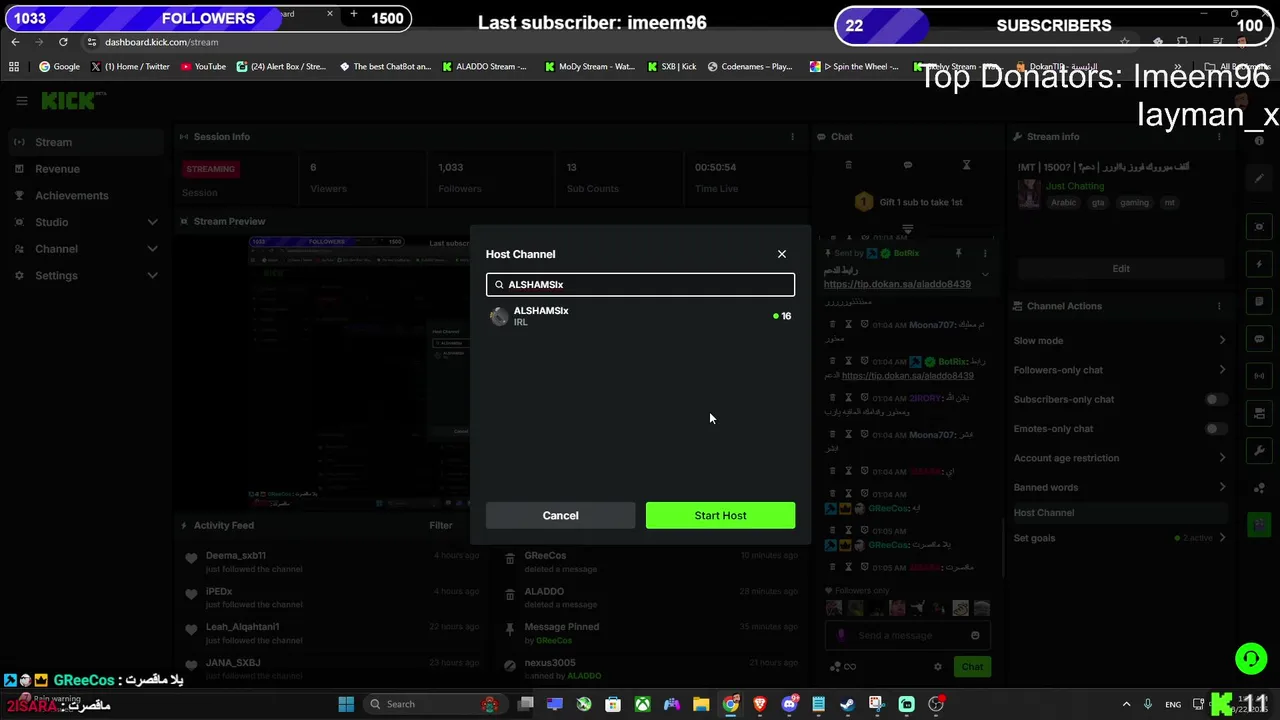Image resolution: width=1280 pixels, height=720 pixels.
Task: Click the Edit stream info button
Action: (x=1121, y=269)
